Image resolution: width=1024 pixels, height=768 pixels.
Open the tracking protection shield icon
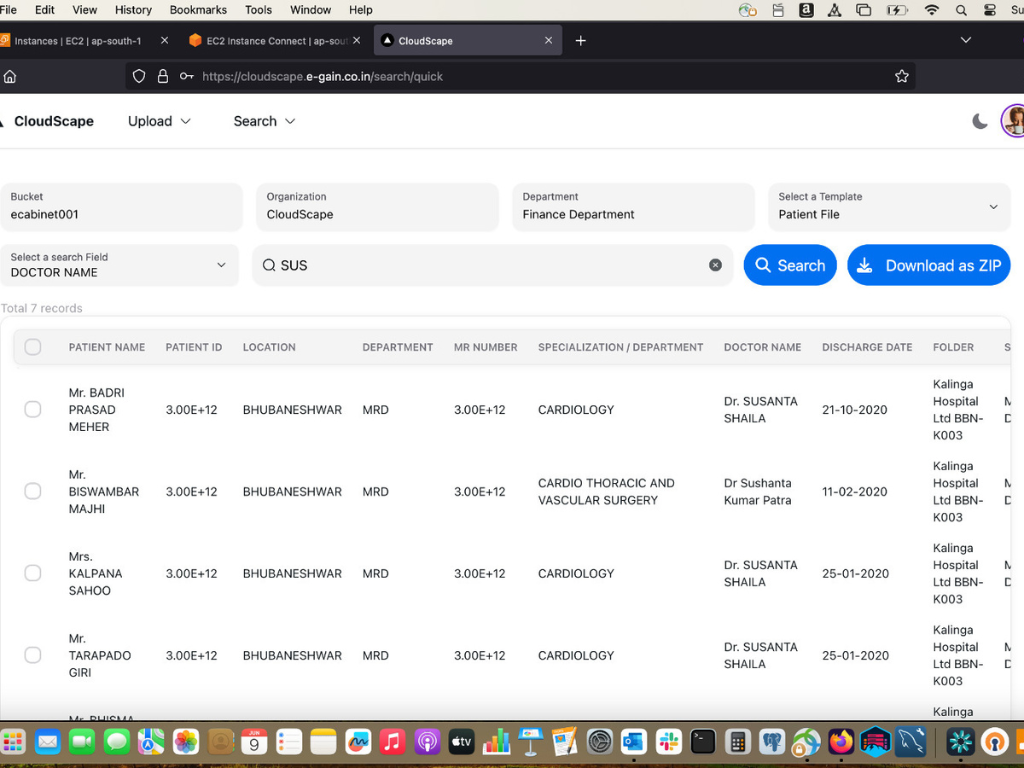(139, 76)
